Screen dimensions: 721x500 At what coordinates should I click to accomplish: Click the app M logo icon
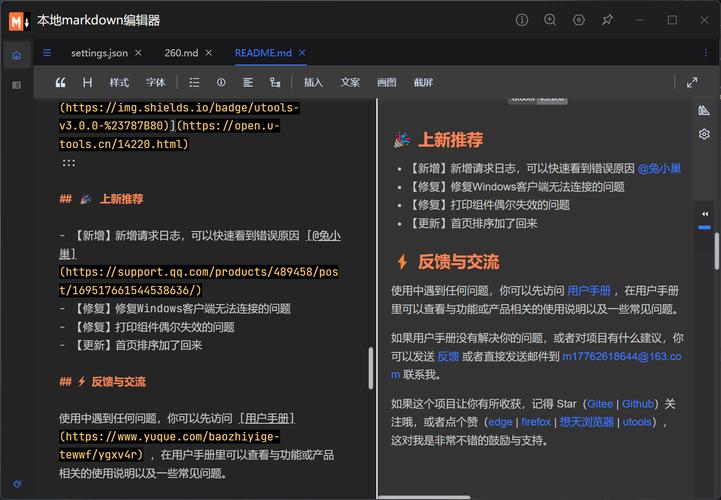19,21
